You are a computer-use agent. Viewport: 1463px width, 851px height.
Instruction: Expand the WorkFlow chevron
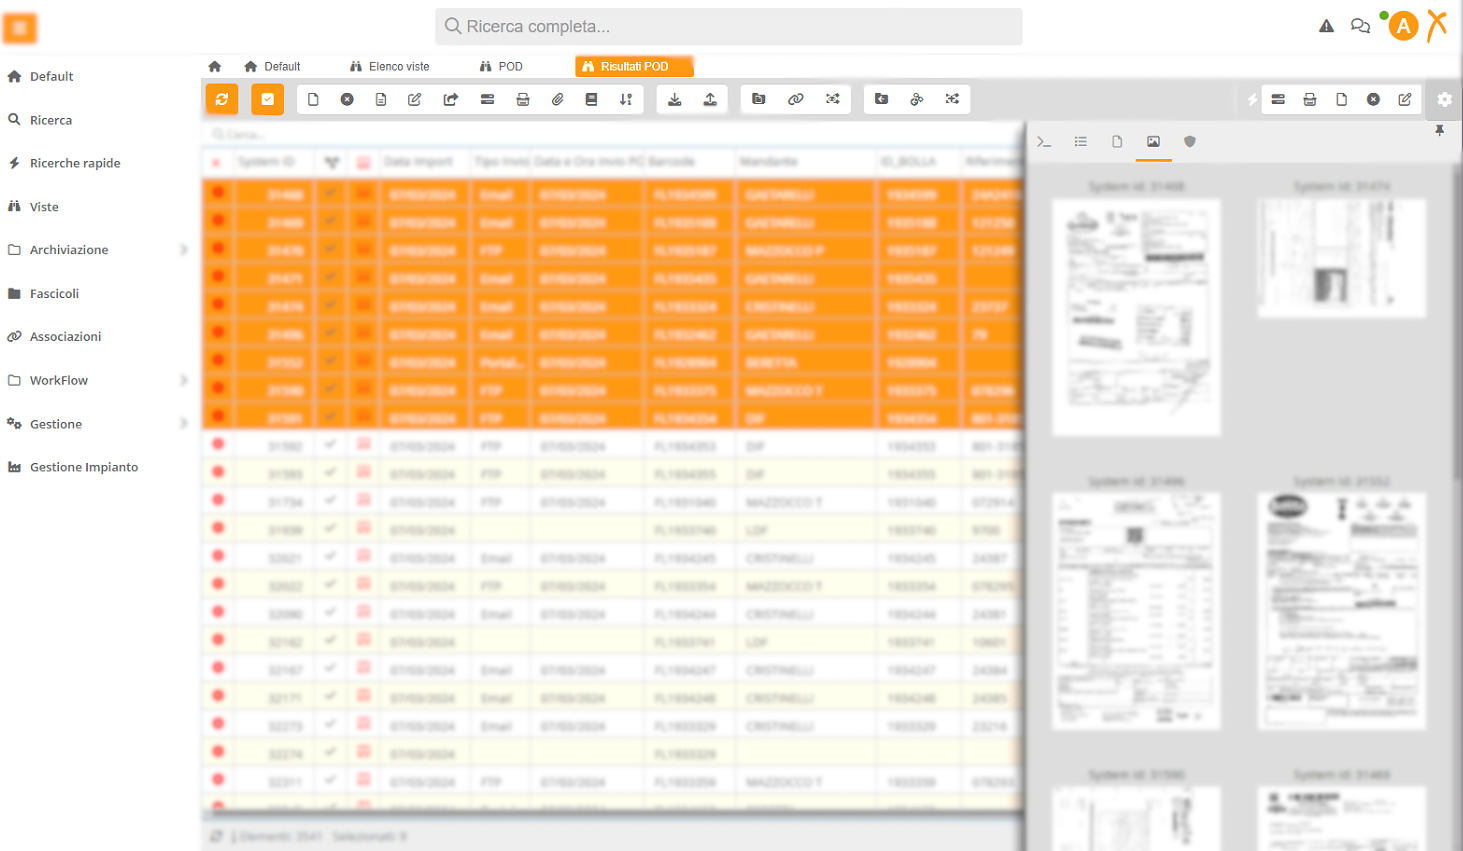184,380
